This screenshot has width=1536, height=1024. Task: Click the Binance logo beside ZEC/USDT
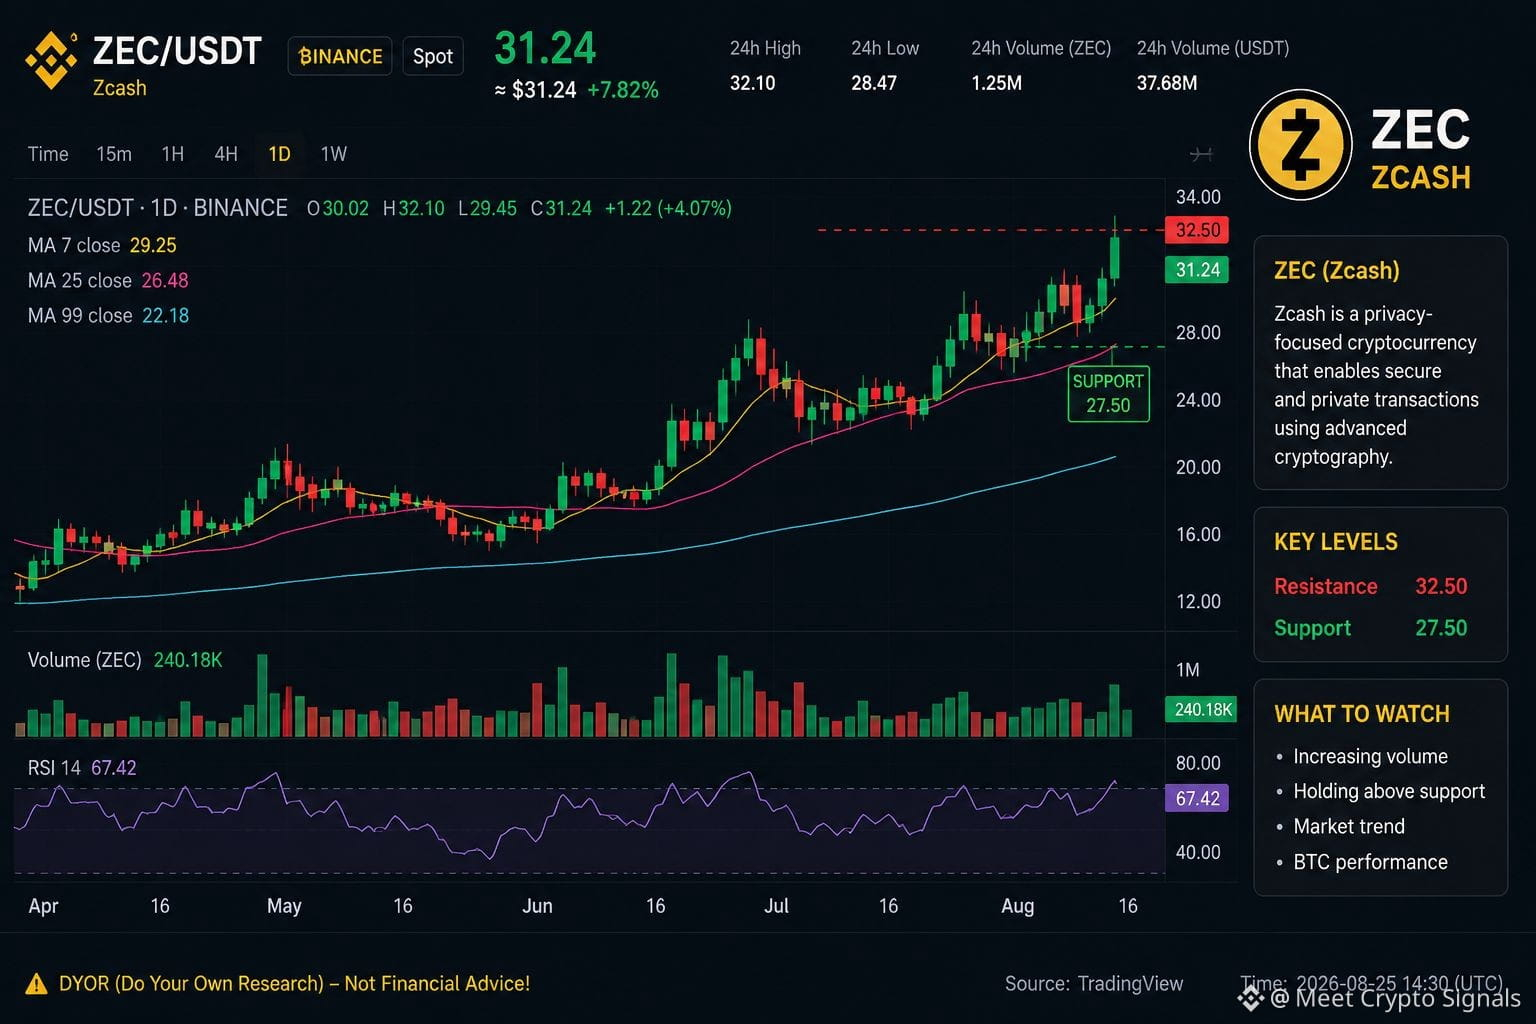click(x=51, y=61)
